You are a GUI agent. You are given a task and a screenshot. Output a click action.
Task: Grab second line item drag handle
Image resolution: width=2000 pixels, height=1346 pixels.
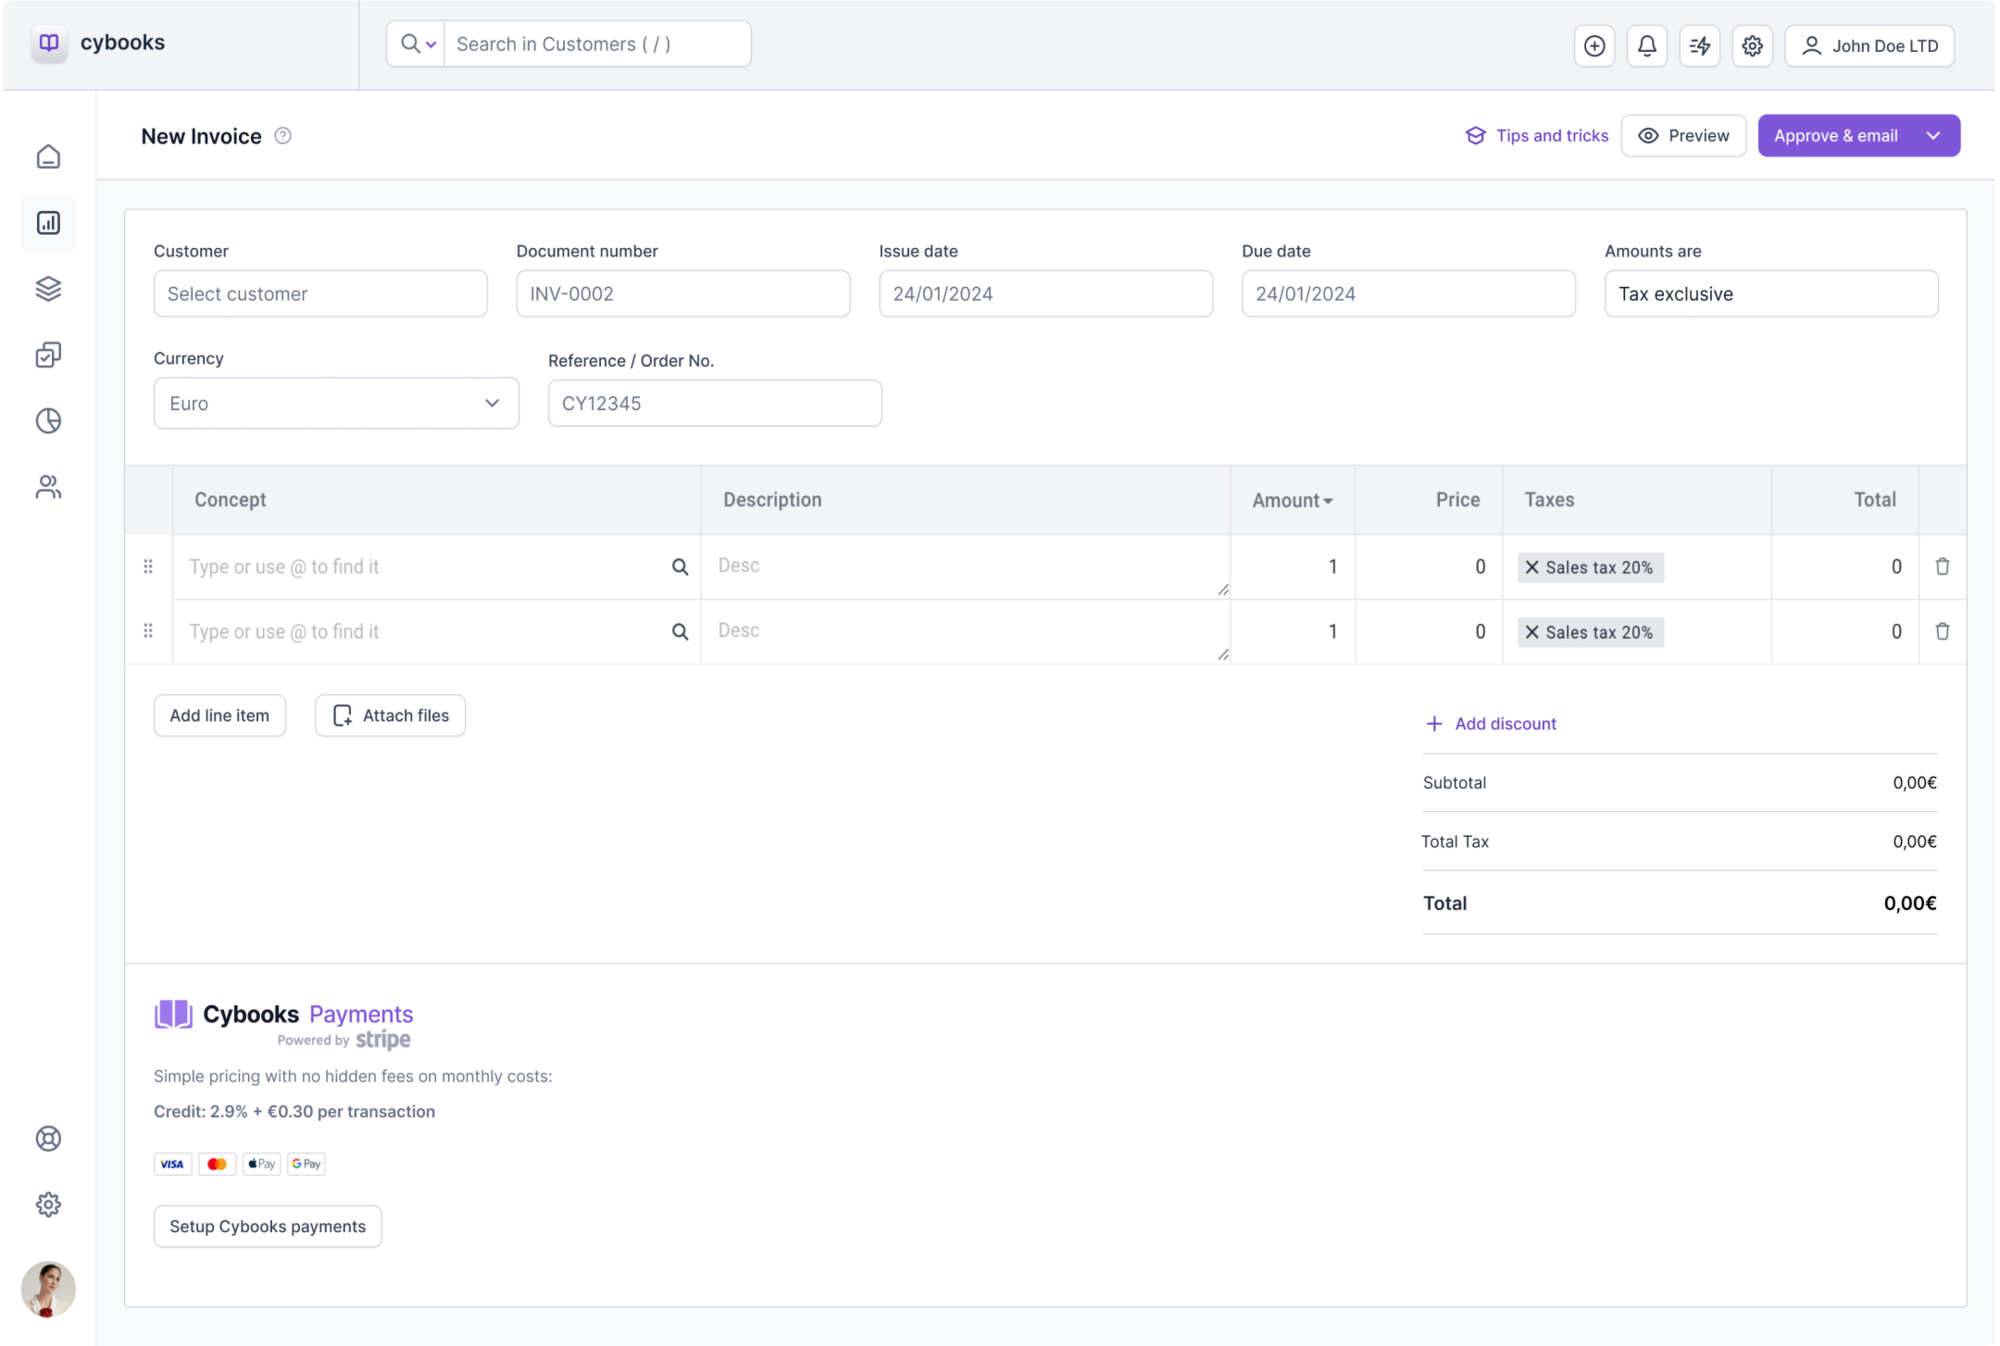click(x=148, y=632)
